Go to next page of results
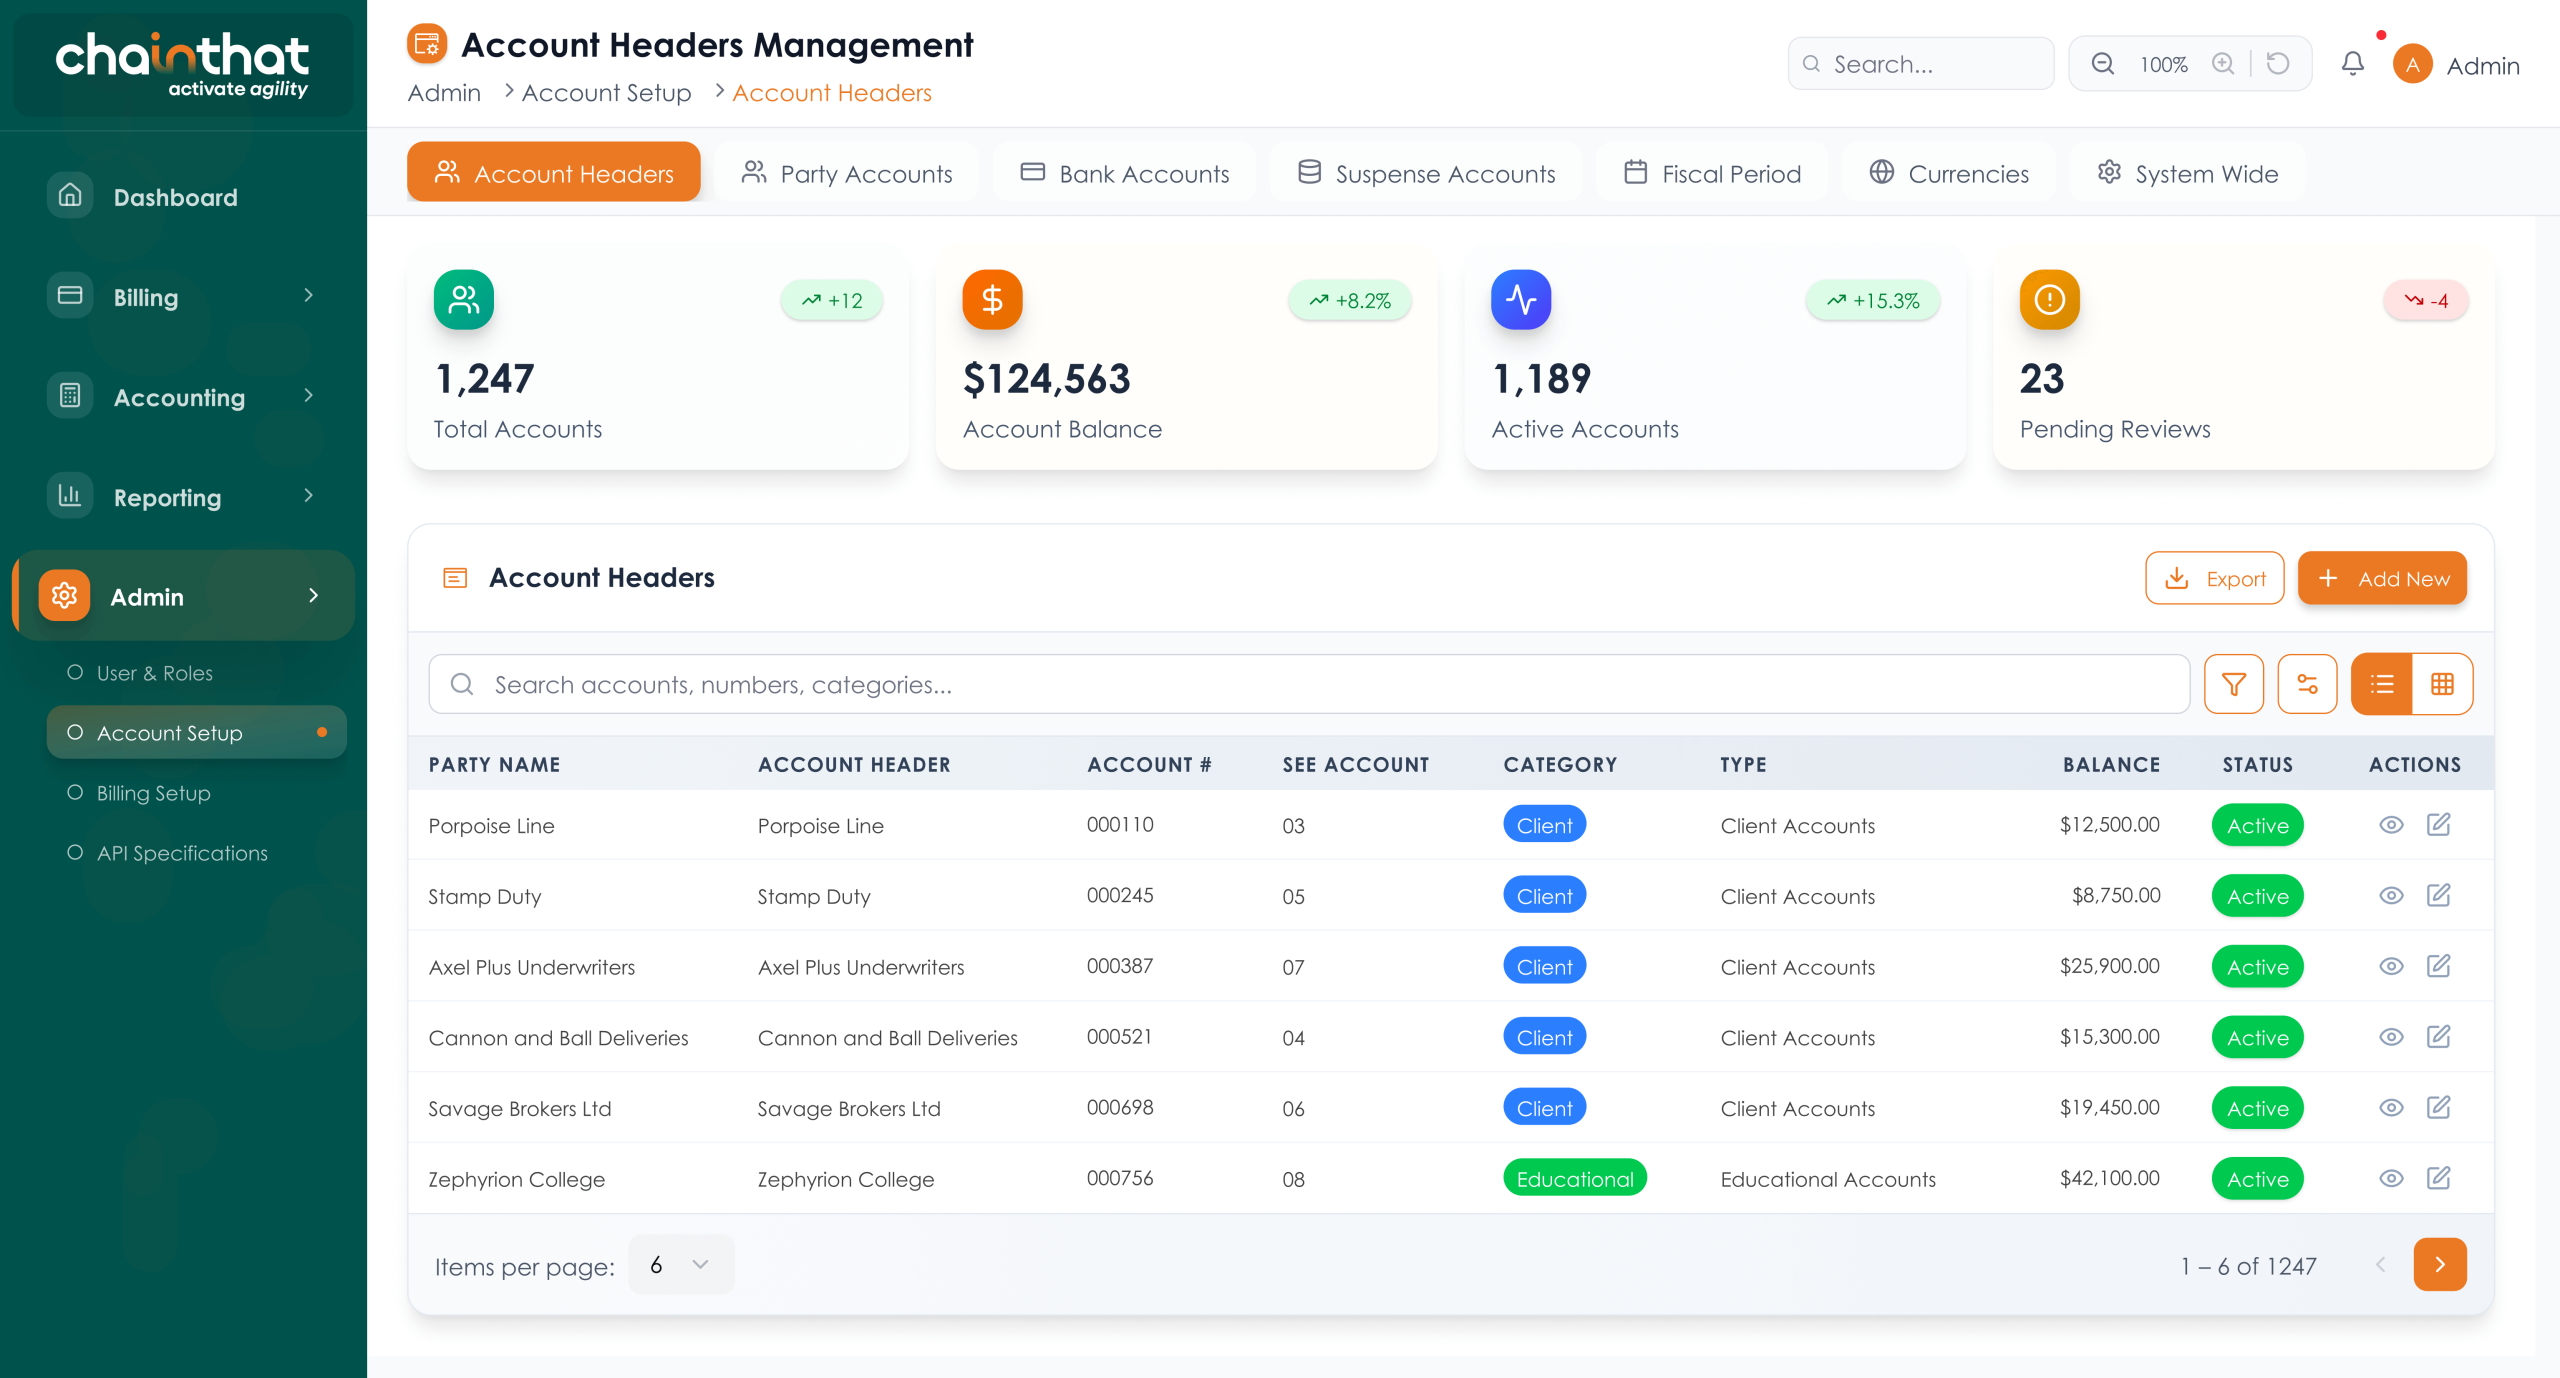 click(x=2439, y=1266)
